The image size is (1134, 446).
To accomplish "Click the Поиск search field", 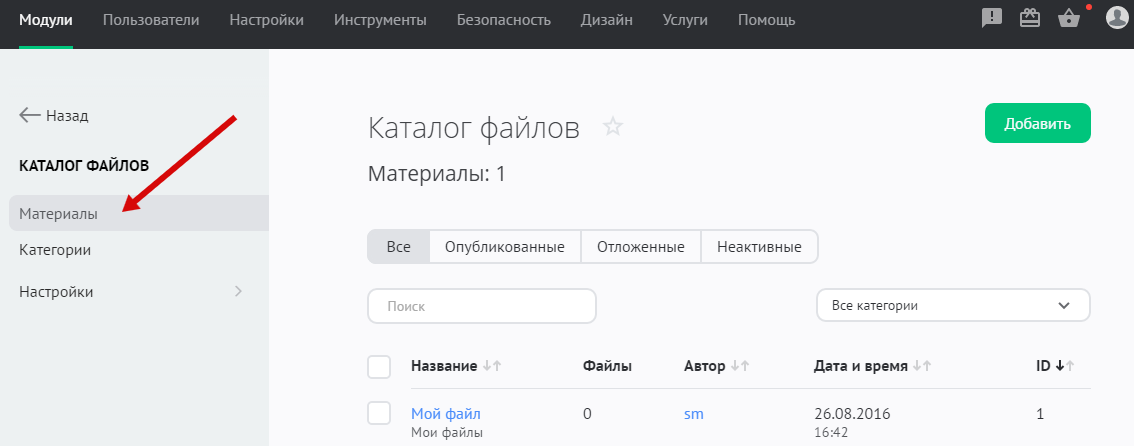I will coord(482,306).
